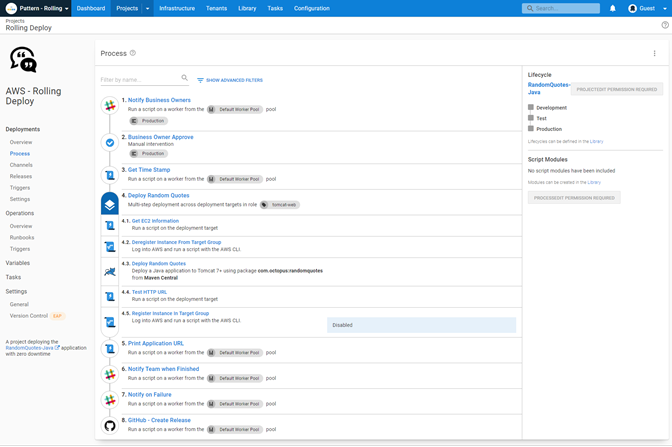This screenshot has height=447, width=672.
Task: Click the tomcat-web role chip
Action: click(x=280, y=205)
